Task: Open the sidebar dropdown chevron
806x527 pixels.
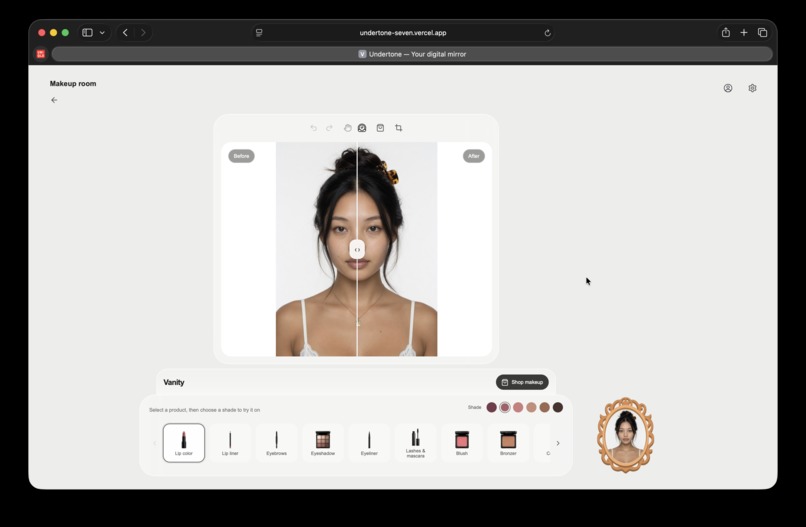Action: click(x=102, y=32)
